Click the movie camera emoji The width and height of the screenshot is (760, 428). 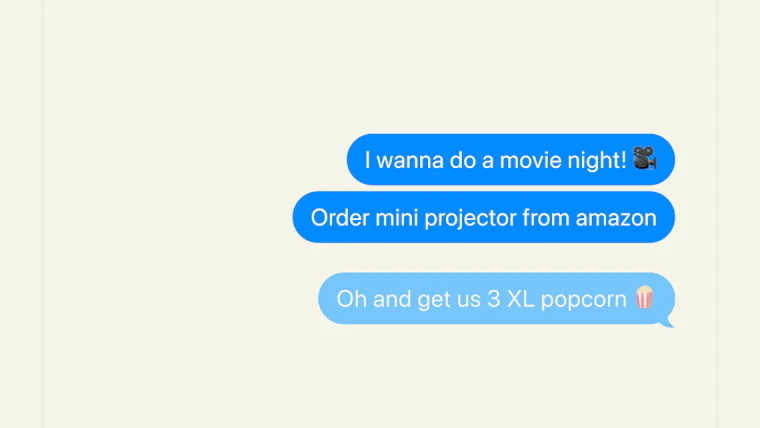click(645, 158)
